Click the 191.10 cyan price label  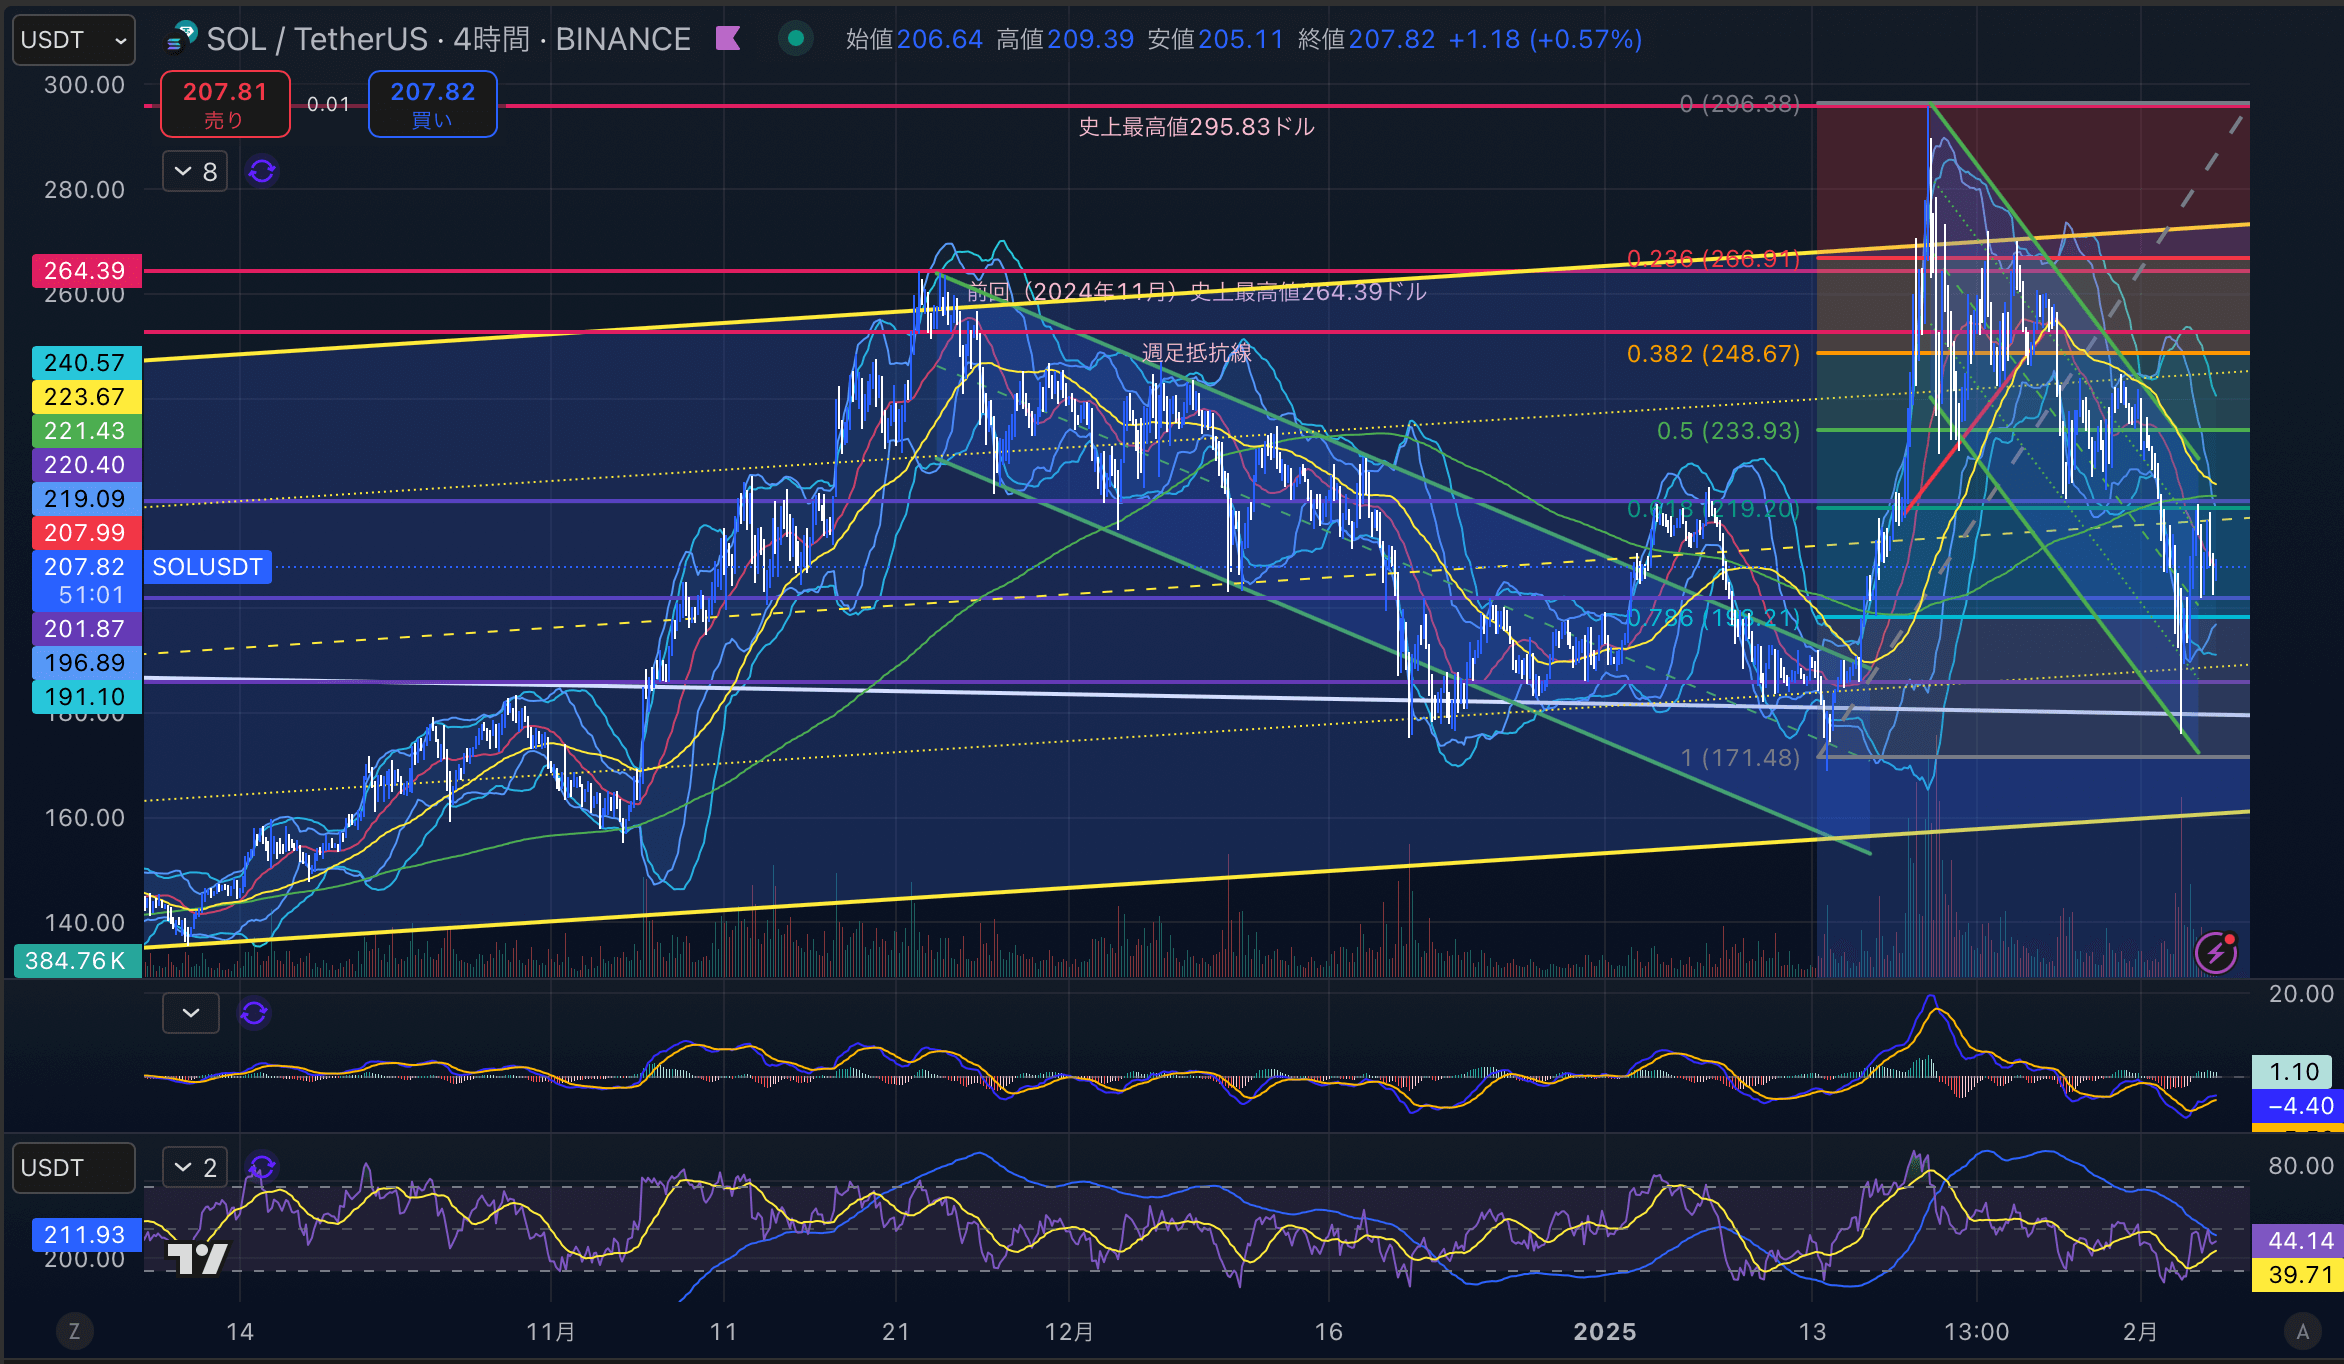(86, 697)
